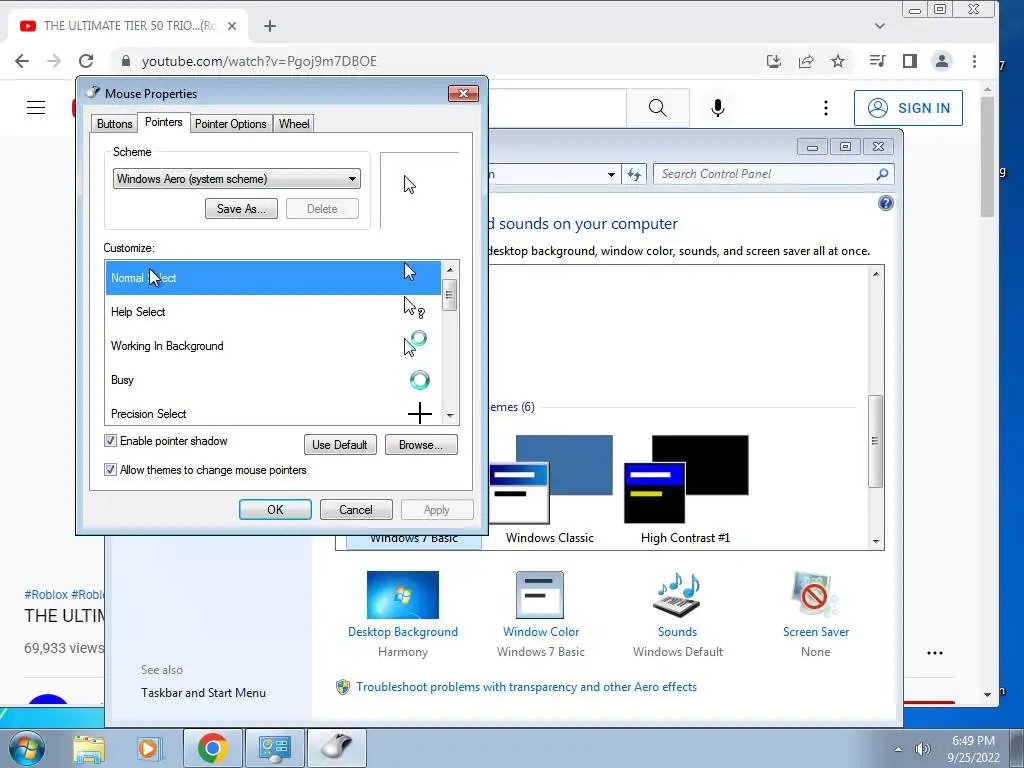Expand Control Panel address dropdown arrow
Viewport: 1024px width, 768px height.
pyautogui.click(x=611, y=174)
